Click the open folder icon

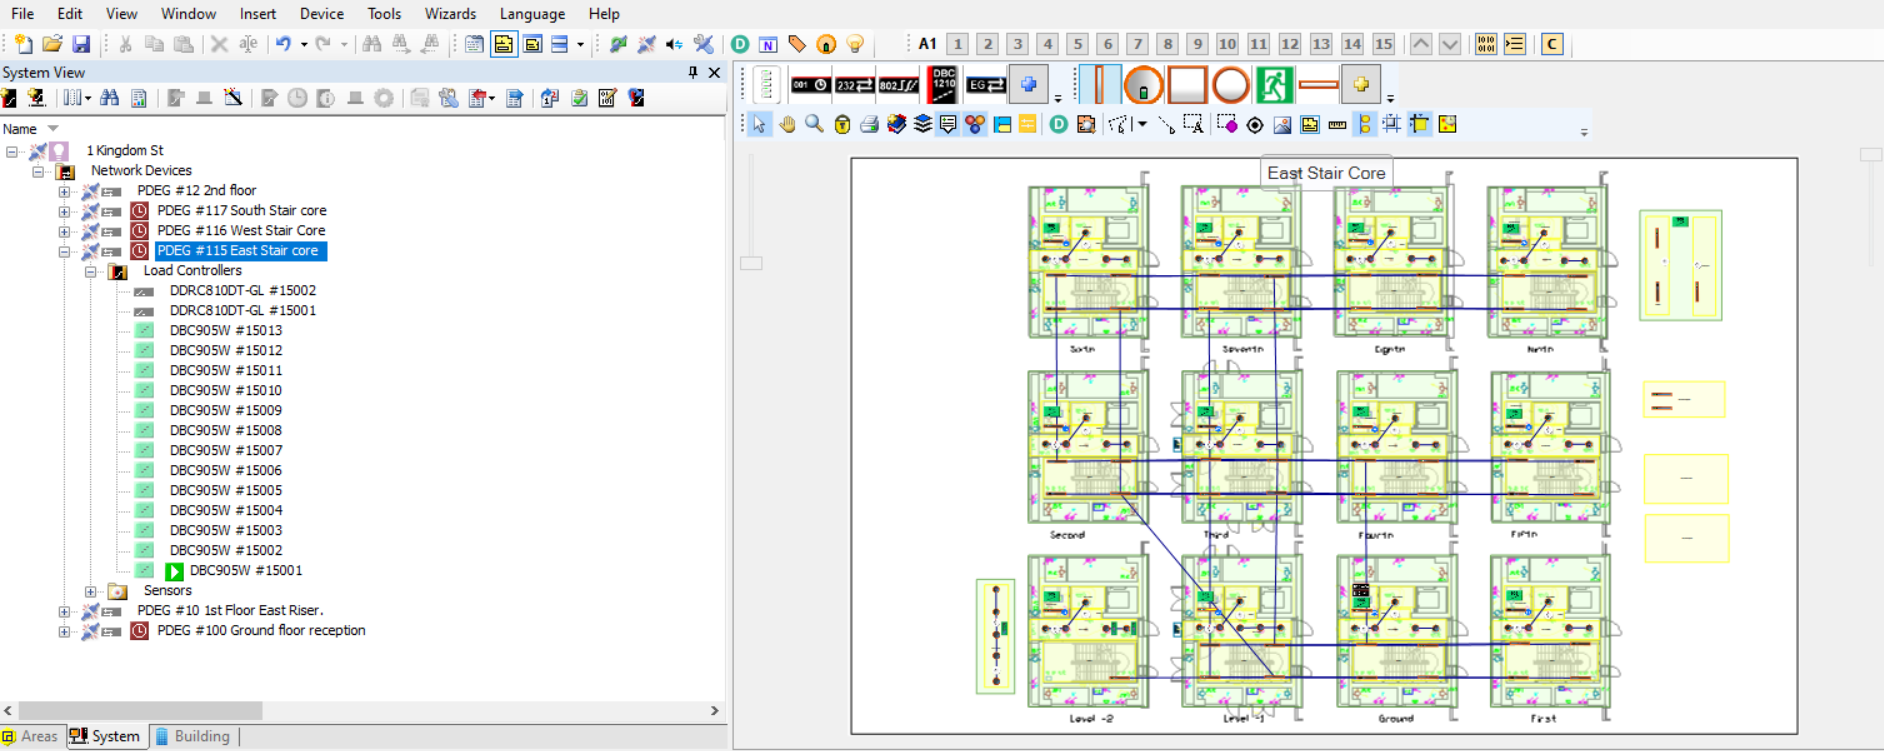52,44
